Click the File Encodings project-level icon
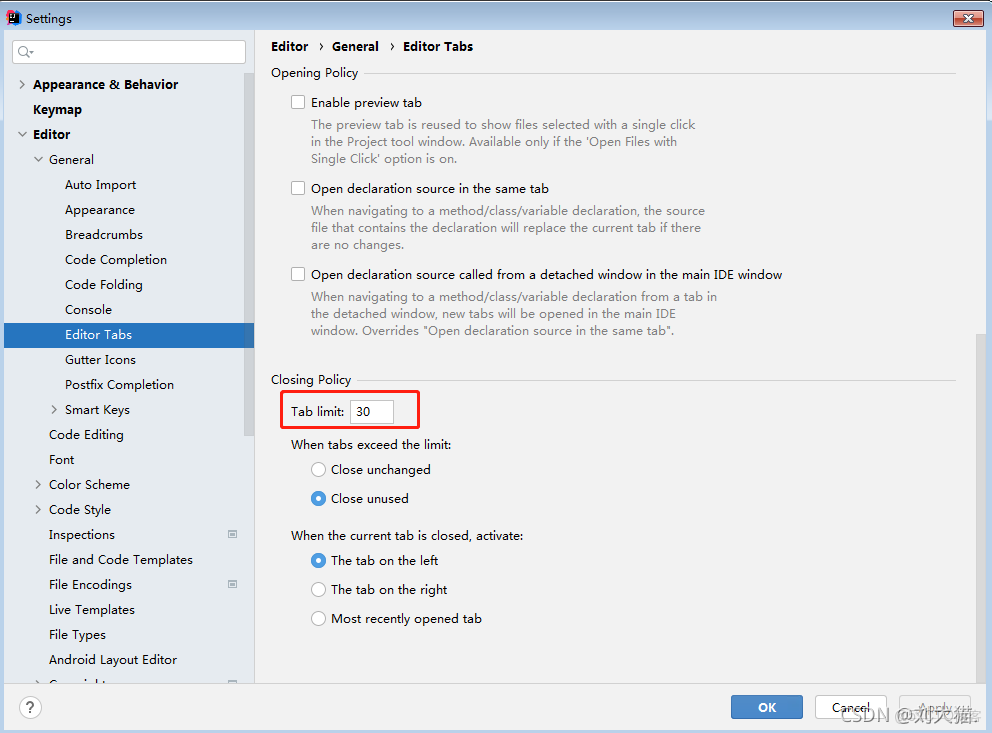Screen dimensions: 992x733 (x=233, y=585)
